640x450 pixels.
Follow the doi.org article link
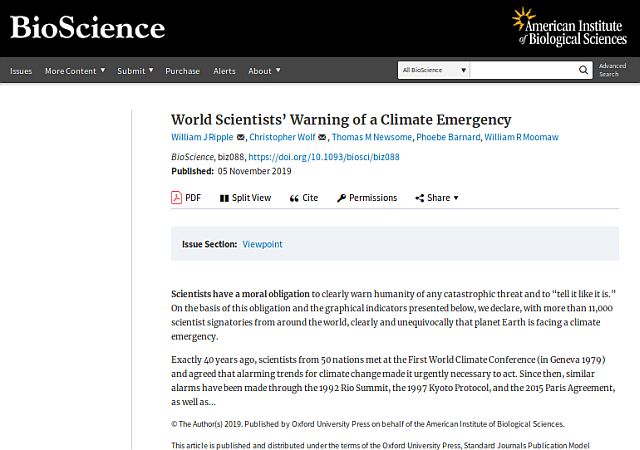pyautogui.click(x=324, y=157)
